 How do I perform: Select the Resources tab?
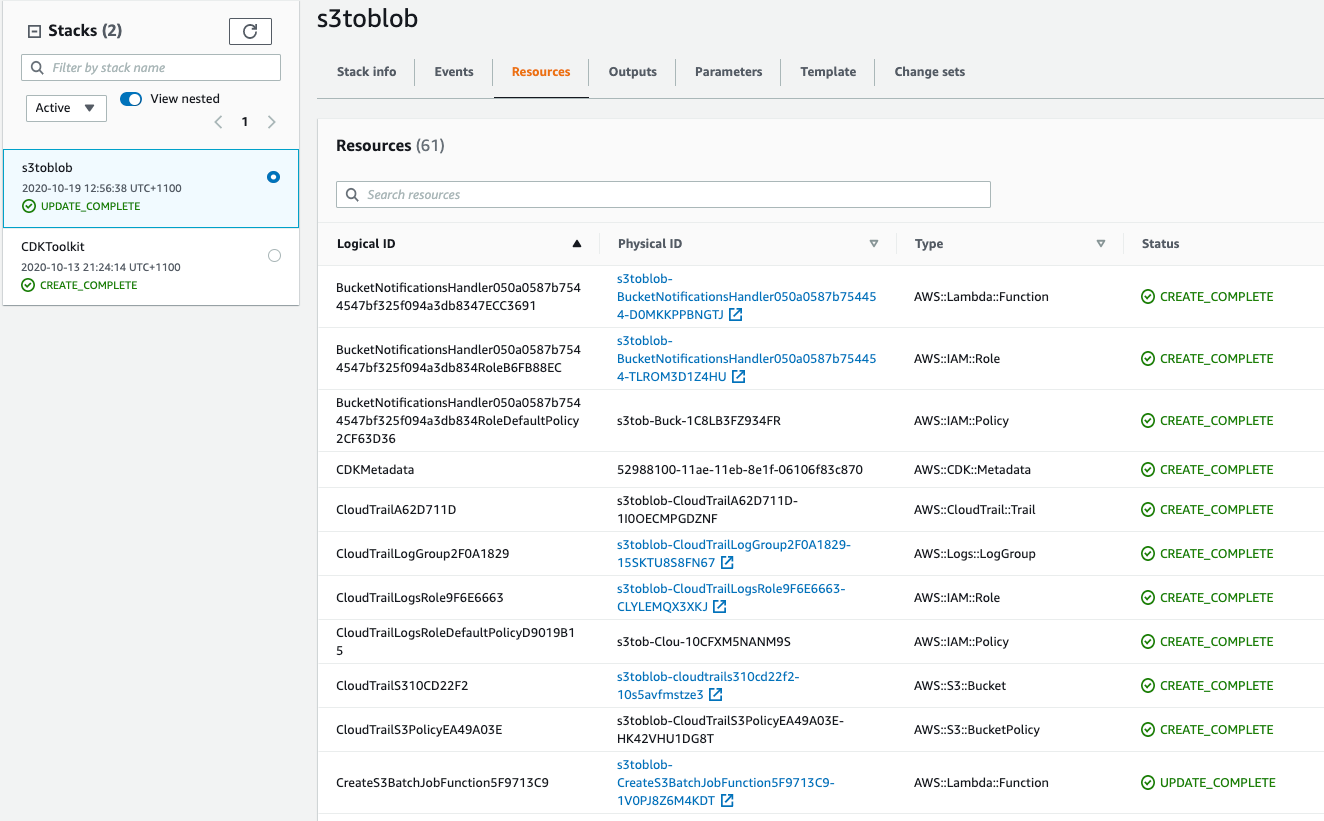[541, 72]
